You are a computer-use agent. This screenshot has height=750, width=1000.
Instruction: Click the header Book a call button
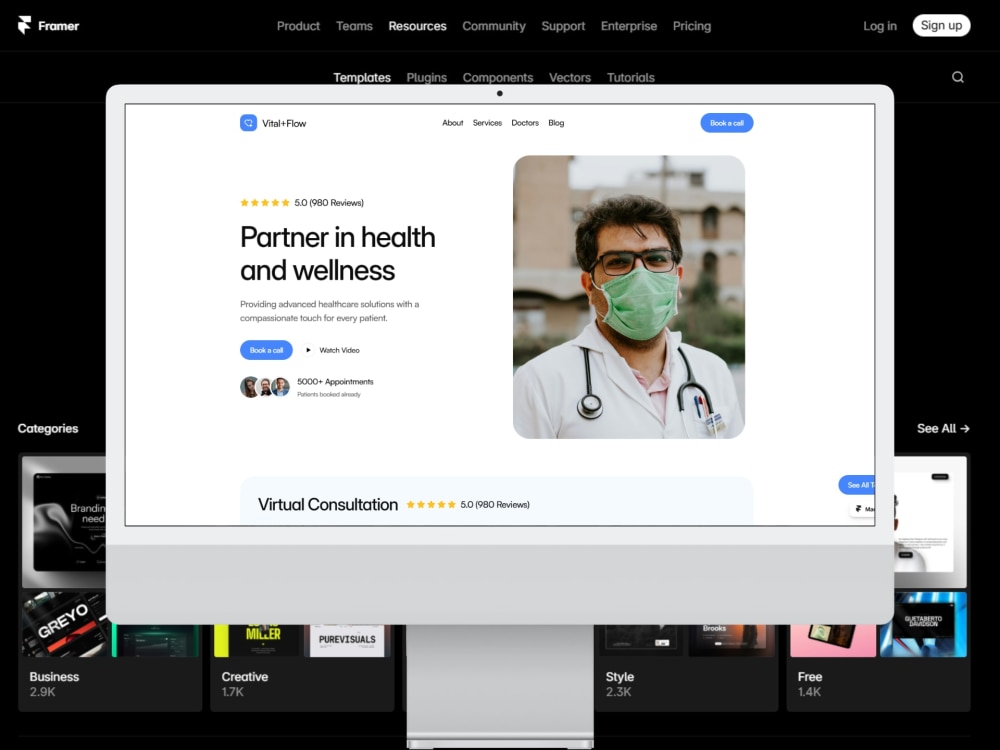coord(726,122)
